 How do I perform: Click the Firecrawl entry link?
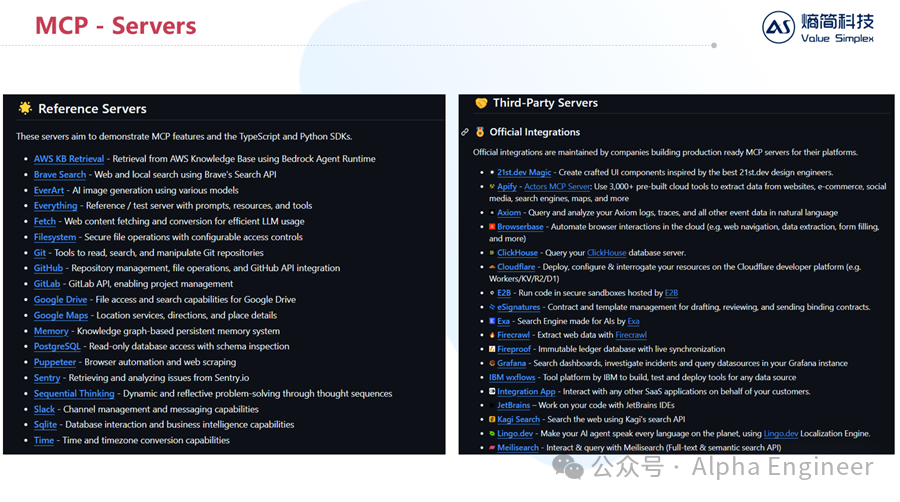[x=513, y=336]
